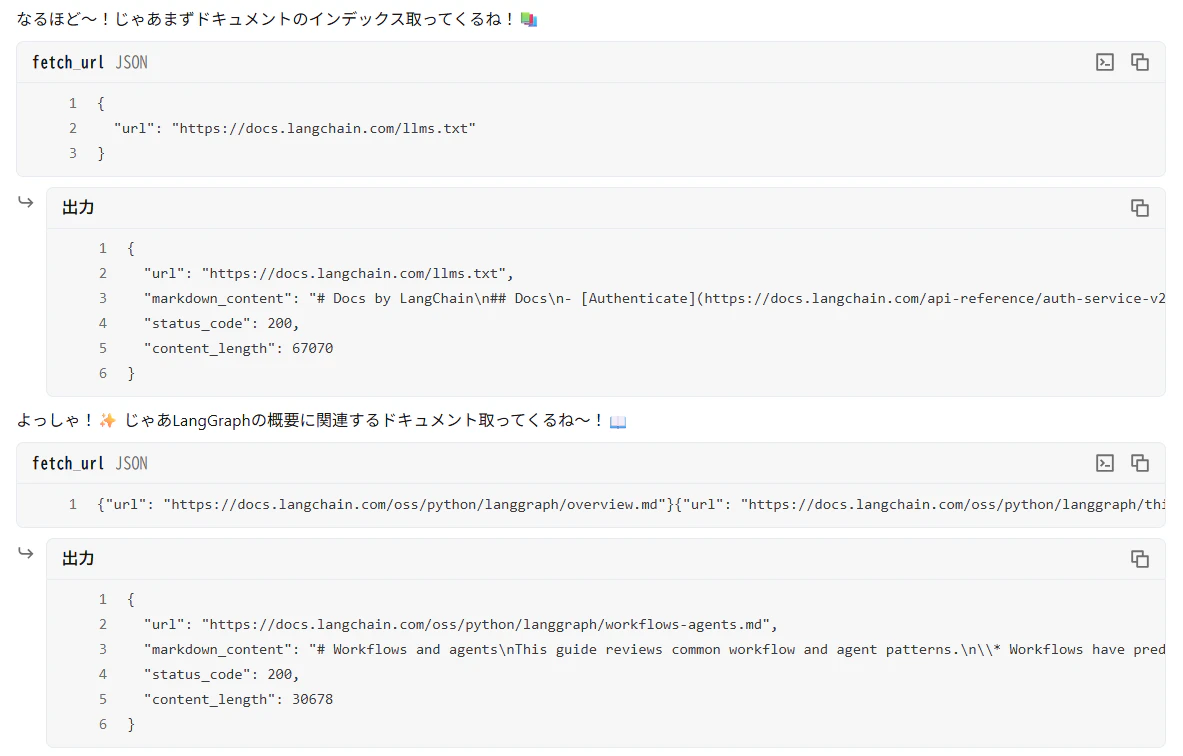Screen dimensions: 1183x756
Task: Click the first 出力 header label
Action: (78, 207)
